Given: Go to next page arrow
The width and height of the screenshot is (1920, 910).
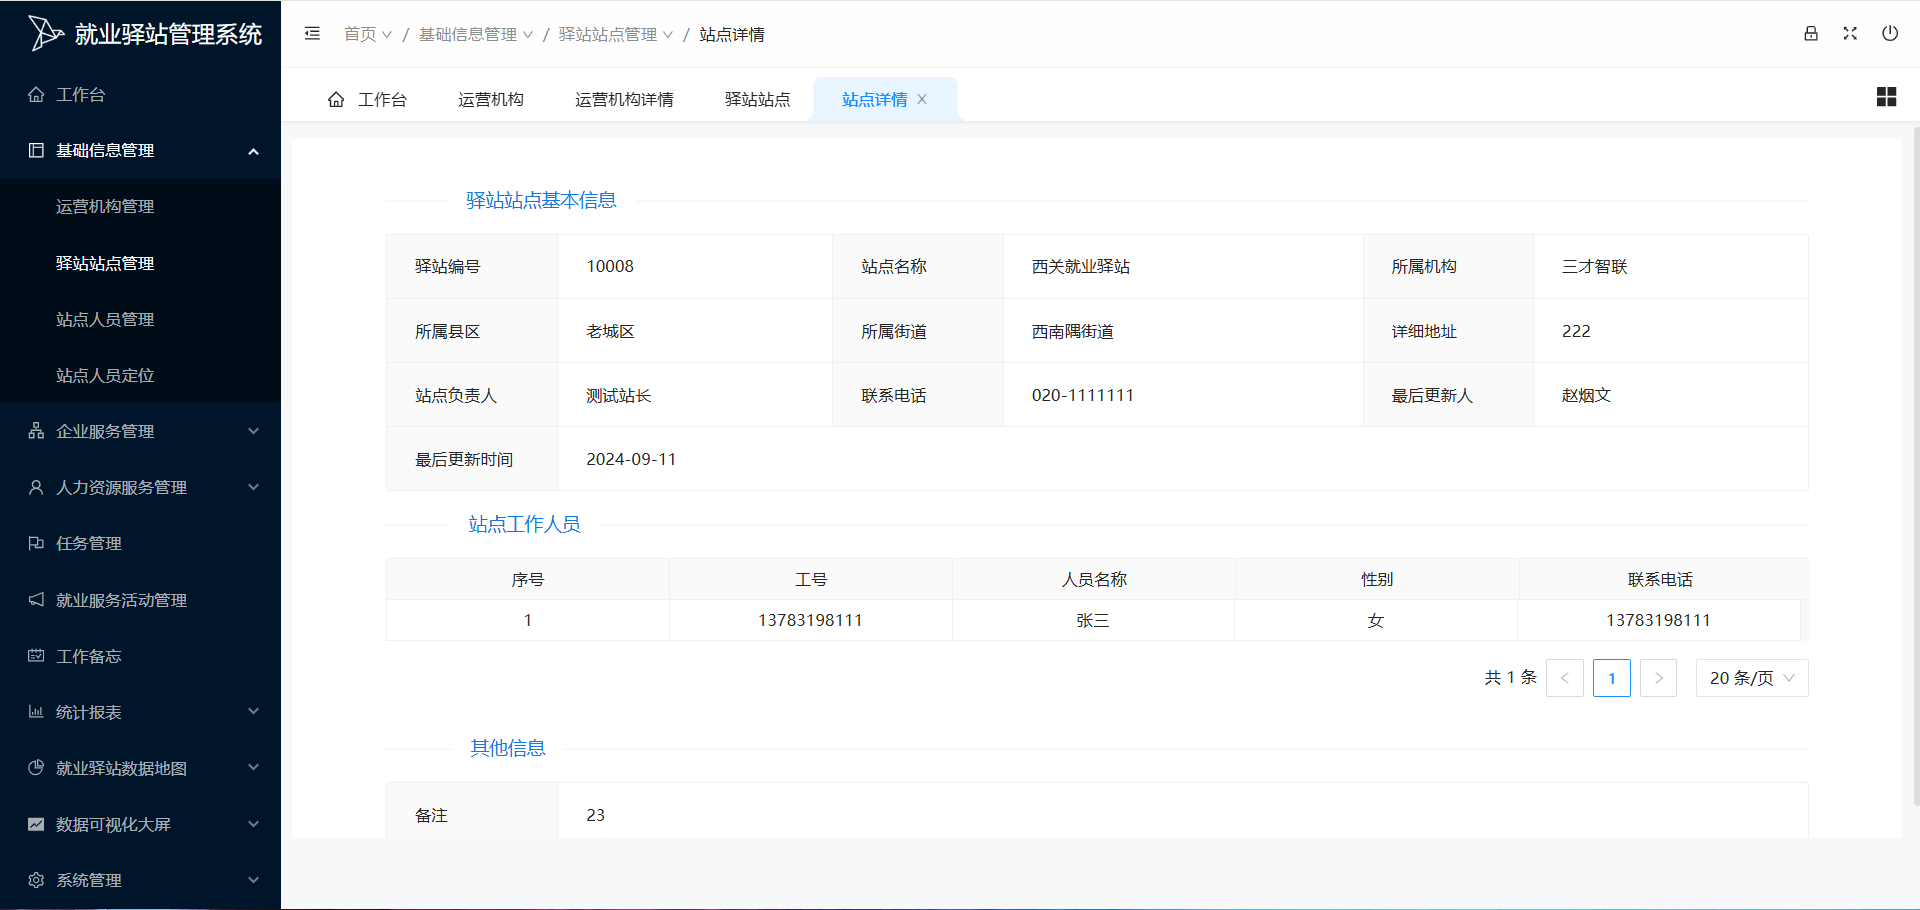Looking at the screenshot, I should (1658, 678).
